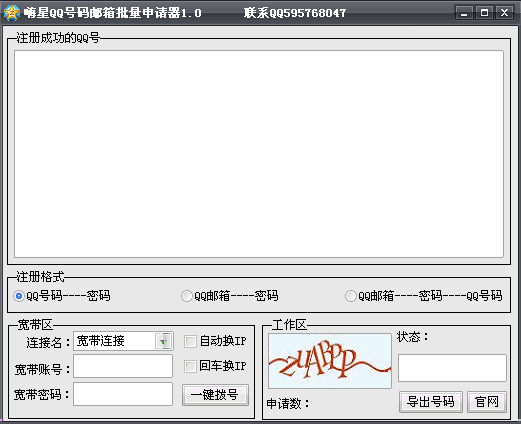Click the 联系QQ595768047 title text
The height and width of the screenshot is (424, 521).
click(x=295, y=13)
